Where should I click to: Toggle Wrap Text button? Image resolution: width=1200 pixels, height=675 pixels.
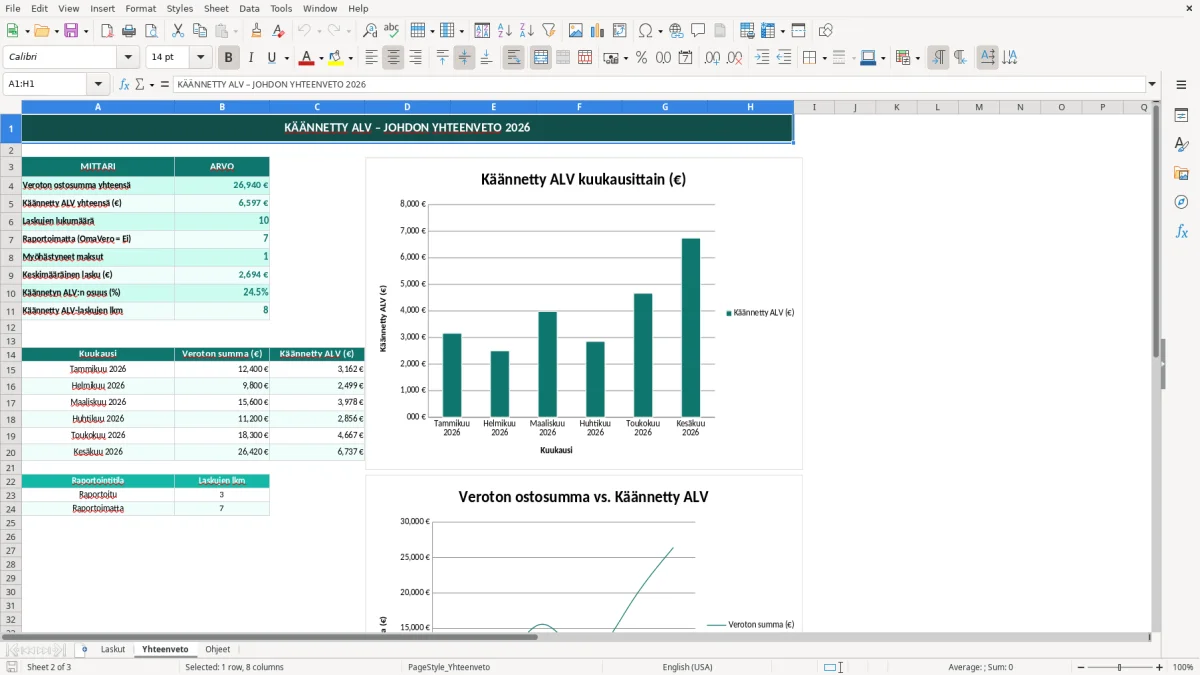point(514,58)
